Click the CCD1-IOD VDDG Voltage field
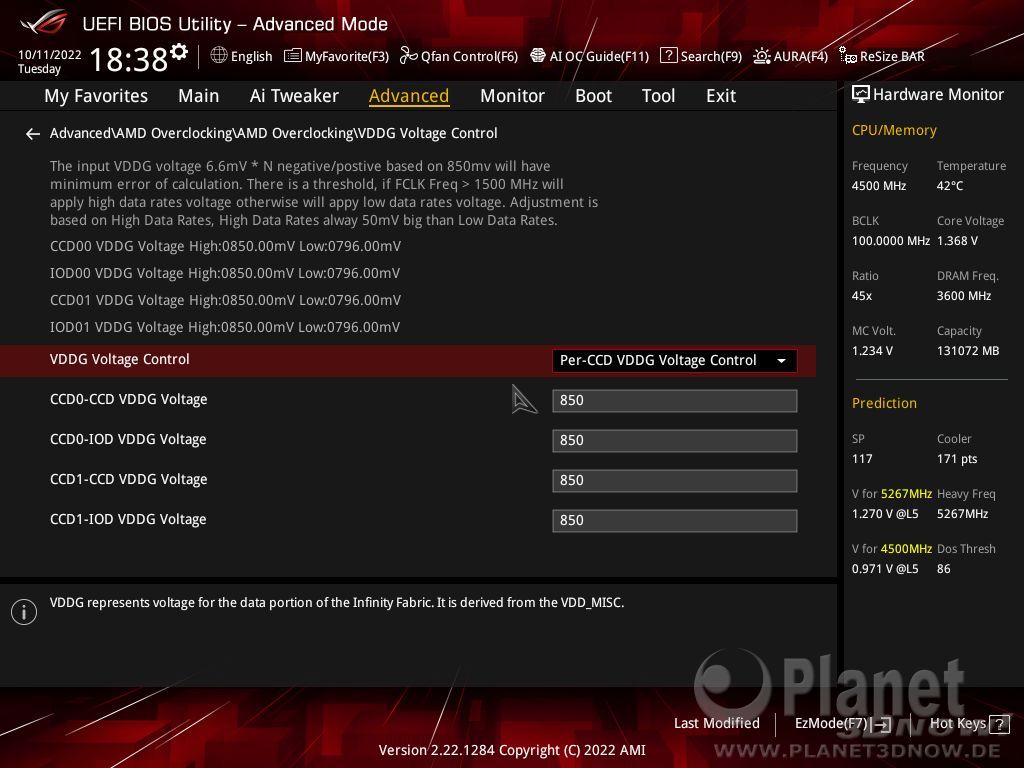Image resolution: width=1024 pixels, height=768 pixels. [x=674, y=520]
